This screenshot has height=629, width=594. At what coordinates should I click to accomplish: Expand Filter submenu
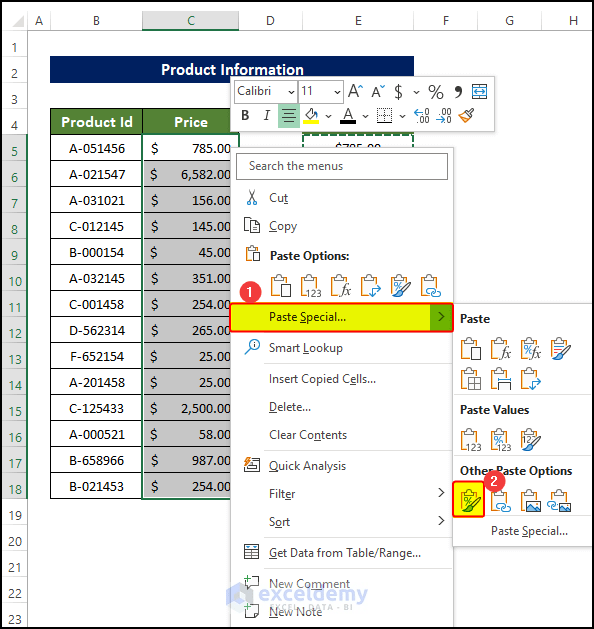(x=342, y=494)
